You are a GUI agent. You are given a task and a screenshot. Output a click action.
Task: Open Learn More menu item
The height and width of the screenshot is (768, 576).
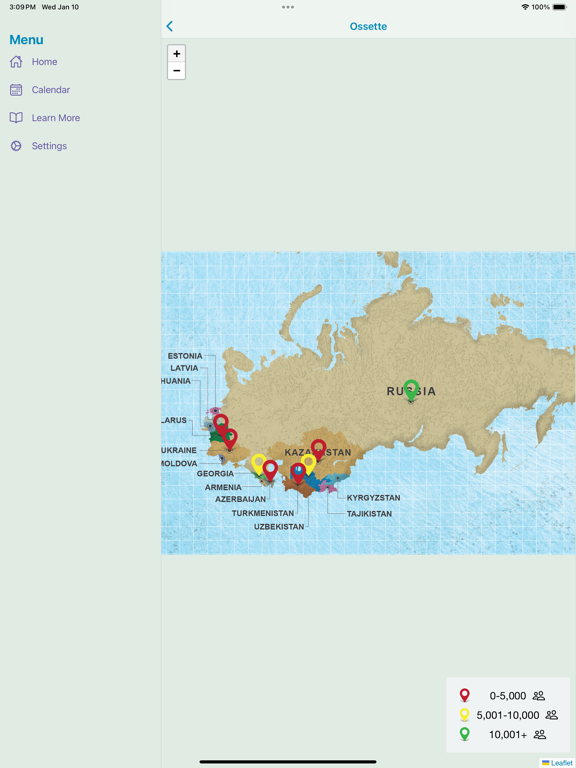[x=56, y=118]
